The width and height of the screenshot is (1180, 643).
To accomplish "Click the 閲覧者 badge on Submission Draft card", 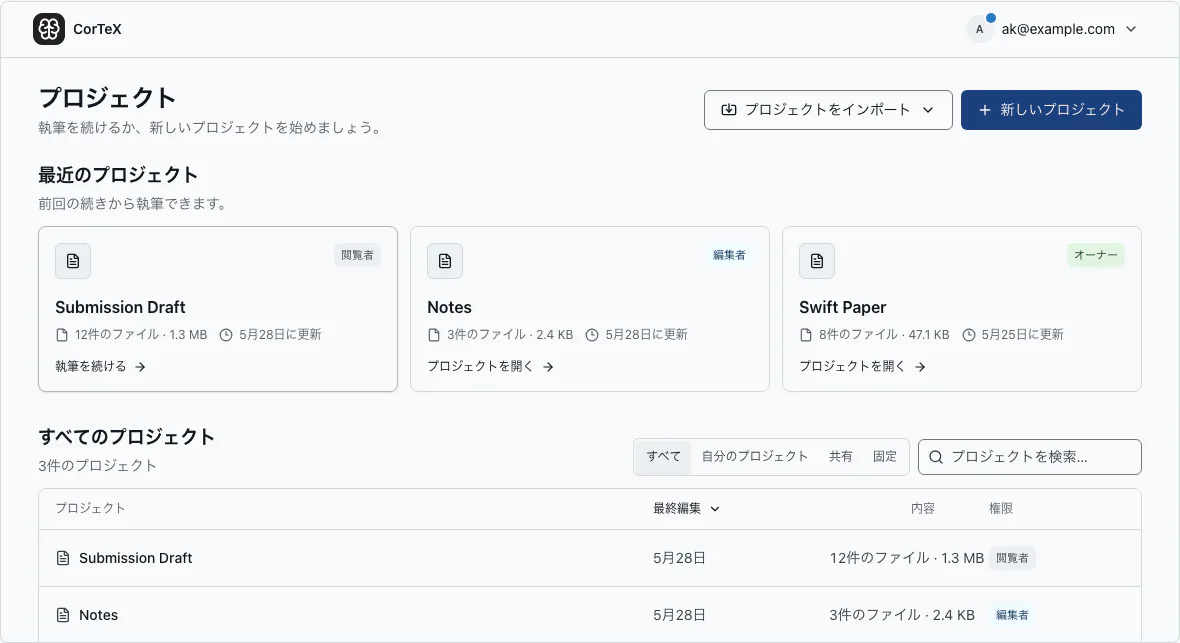I will tap(357, 255).
